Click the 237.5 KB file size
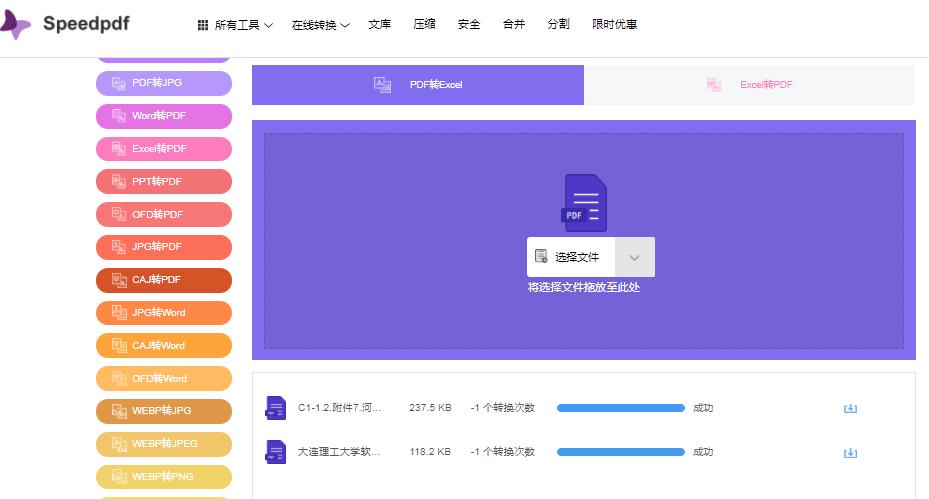The image size is (929, 499). (430, 408)
